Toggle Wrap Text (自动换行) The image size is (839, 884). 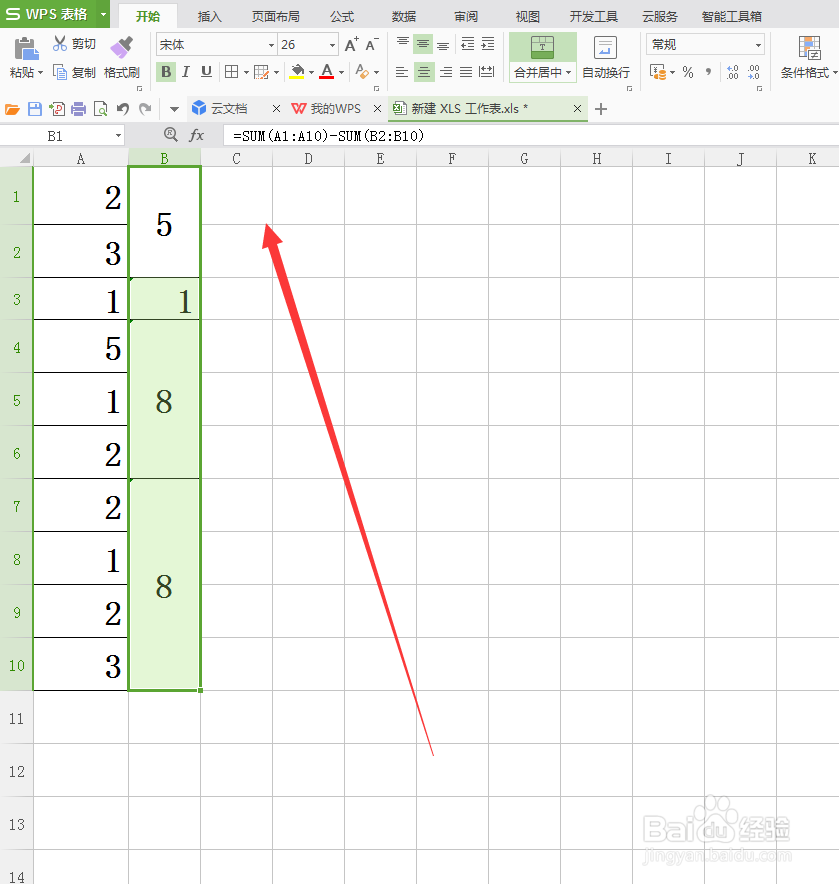[x=606, y=58]
